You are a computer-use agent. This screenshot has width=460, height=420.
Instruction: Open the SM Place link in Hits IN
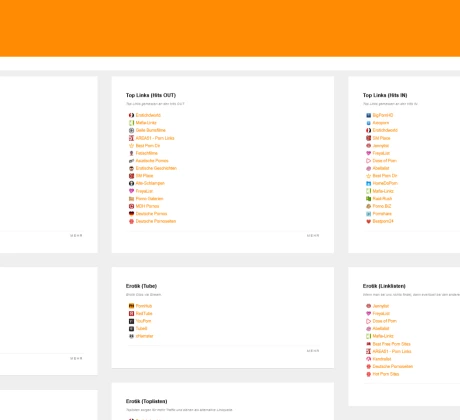coord(381,138)
